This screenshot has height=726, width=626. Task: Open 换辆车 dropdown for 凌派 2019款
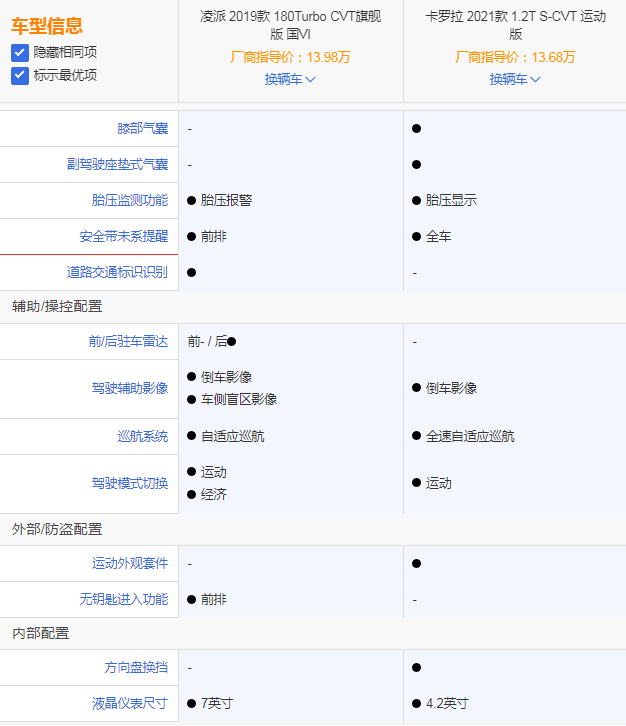click(290, 79)
